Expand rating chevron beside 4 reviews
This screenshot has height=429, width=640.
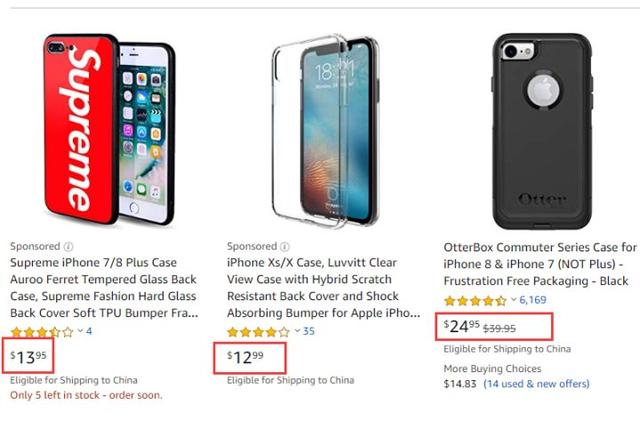pos(80,331)
